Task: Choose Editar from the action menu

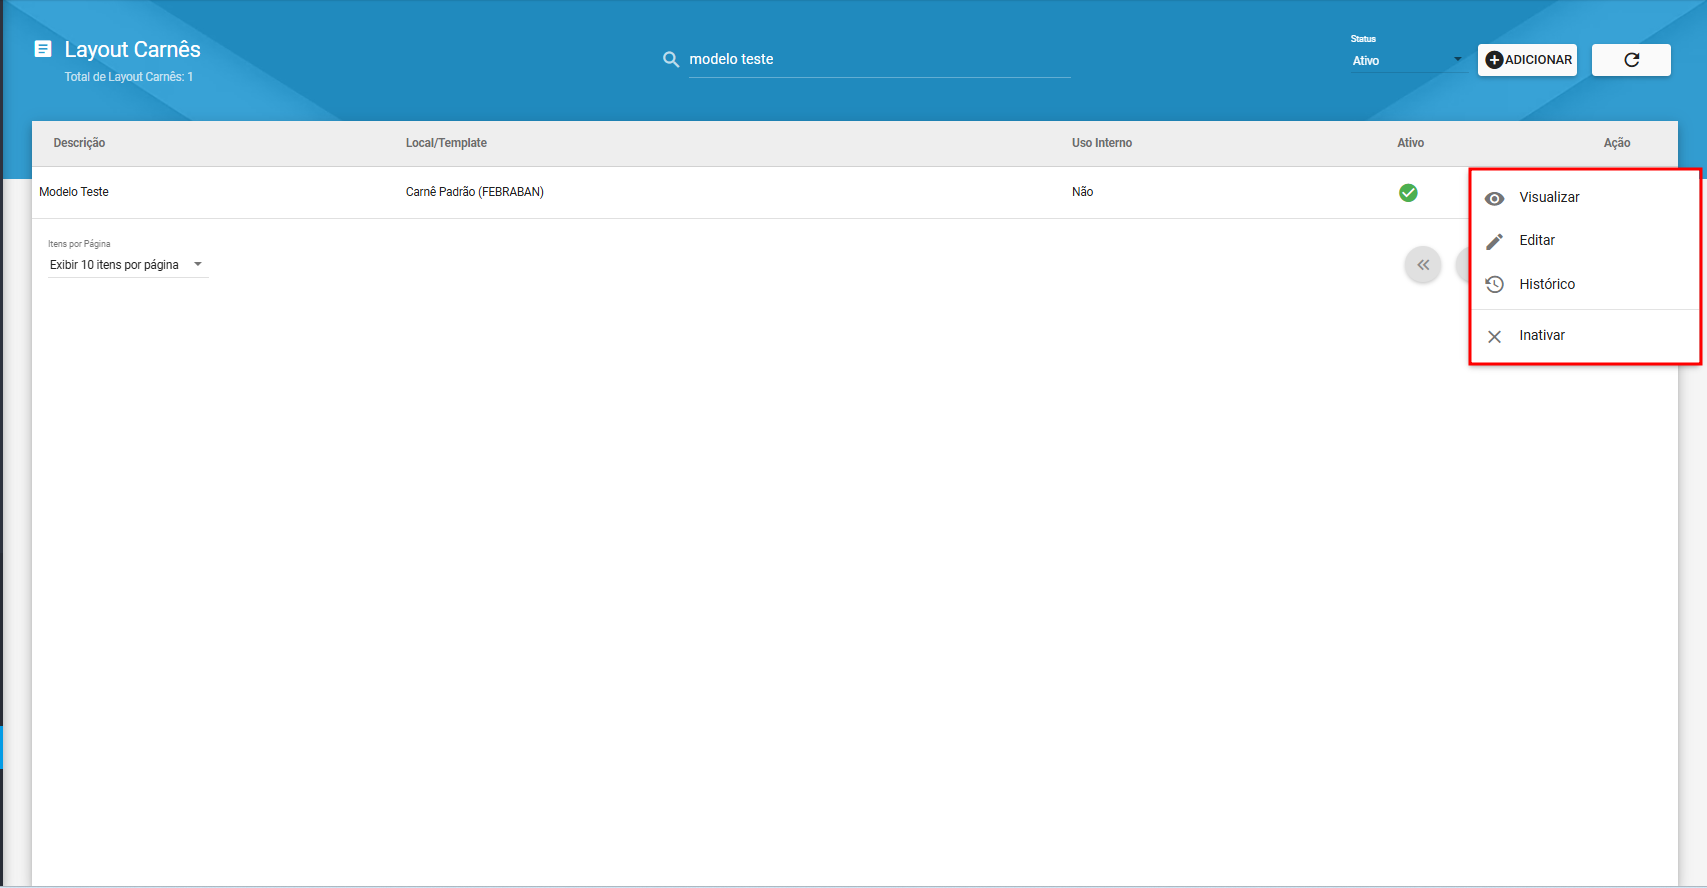Action: [1585, 240]
